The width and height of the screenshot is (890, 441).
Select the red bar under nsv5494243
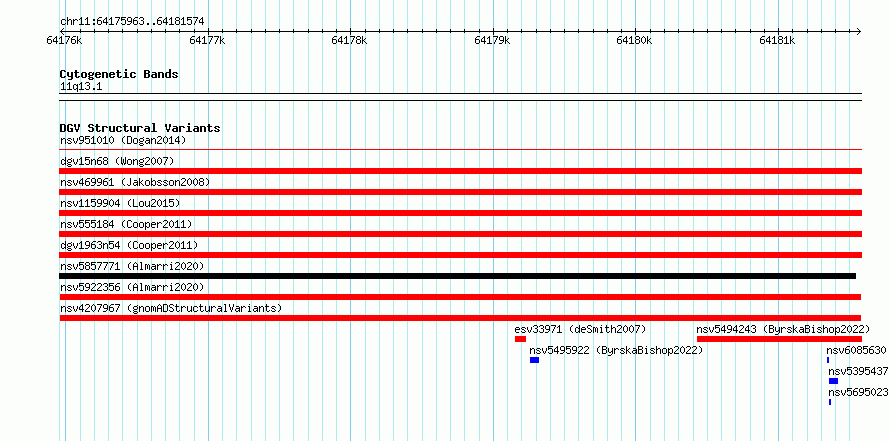(x=779, y=339)
